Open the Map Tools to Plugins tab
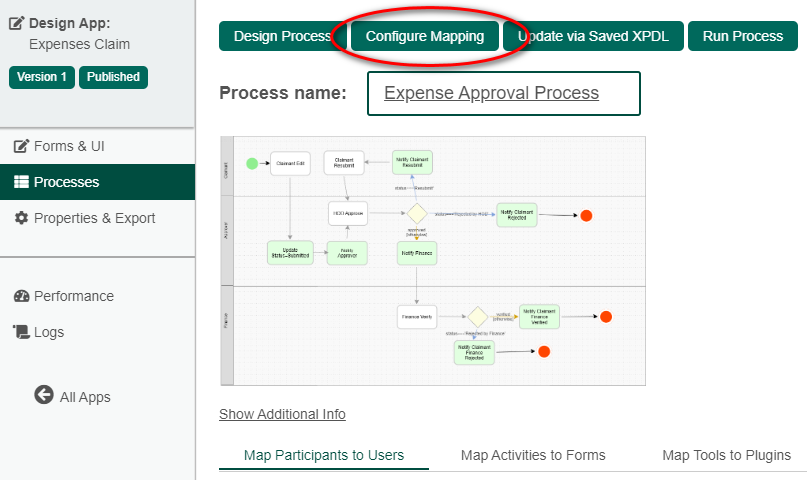The height and width of the screenshot is (480, 807). [726, 455]
